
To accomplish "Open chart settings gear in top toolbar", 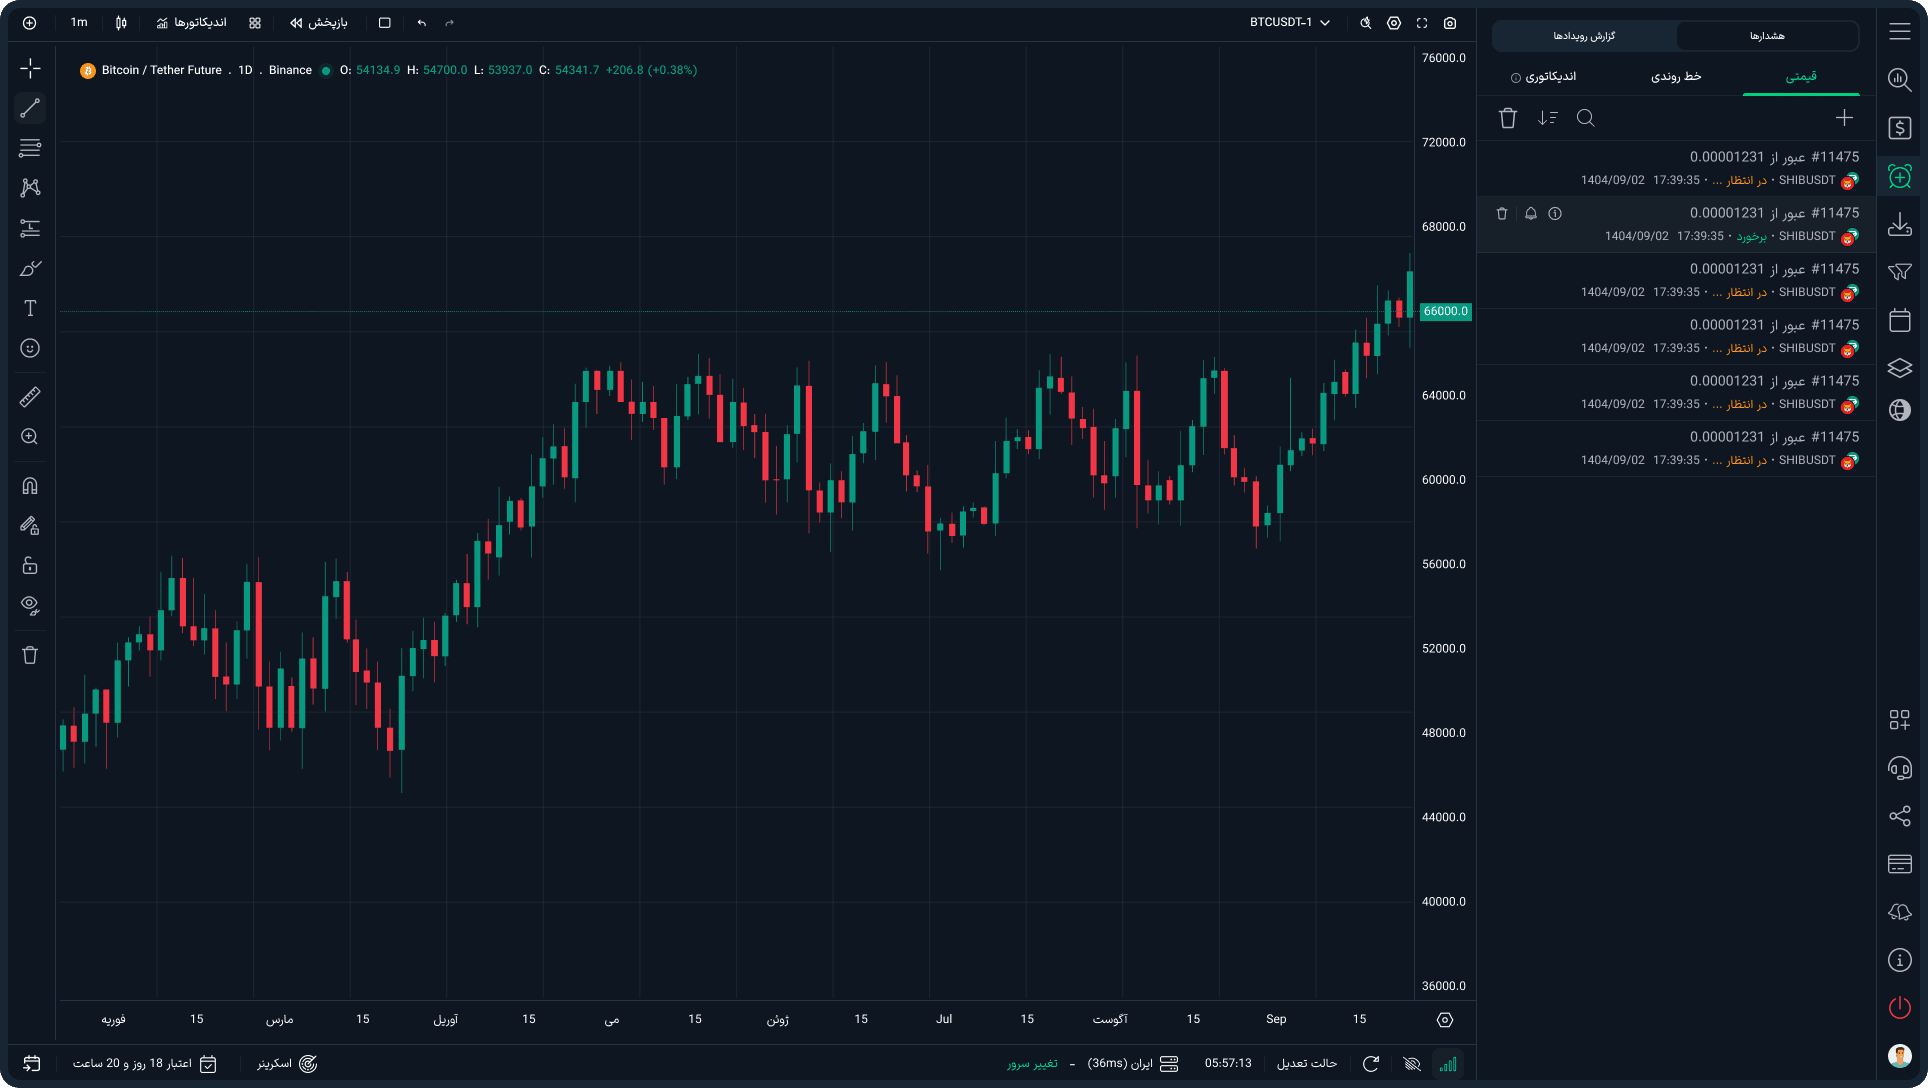I will (x=1394, y=22).
